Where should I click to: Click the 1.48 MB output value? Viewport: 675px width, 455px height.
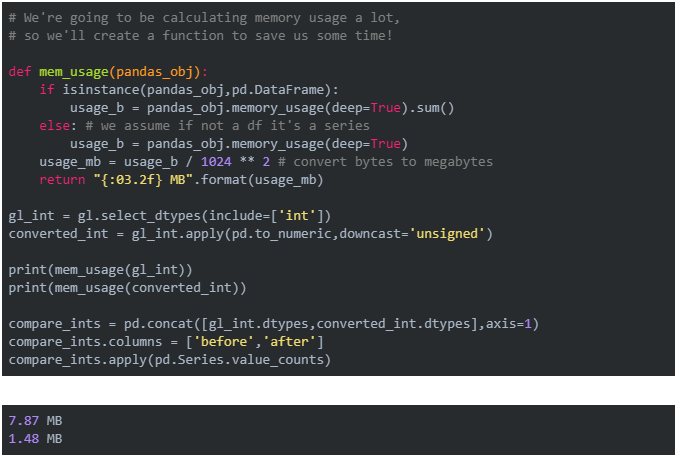click(35, 439)
